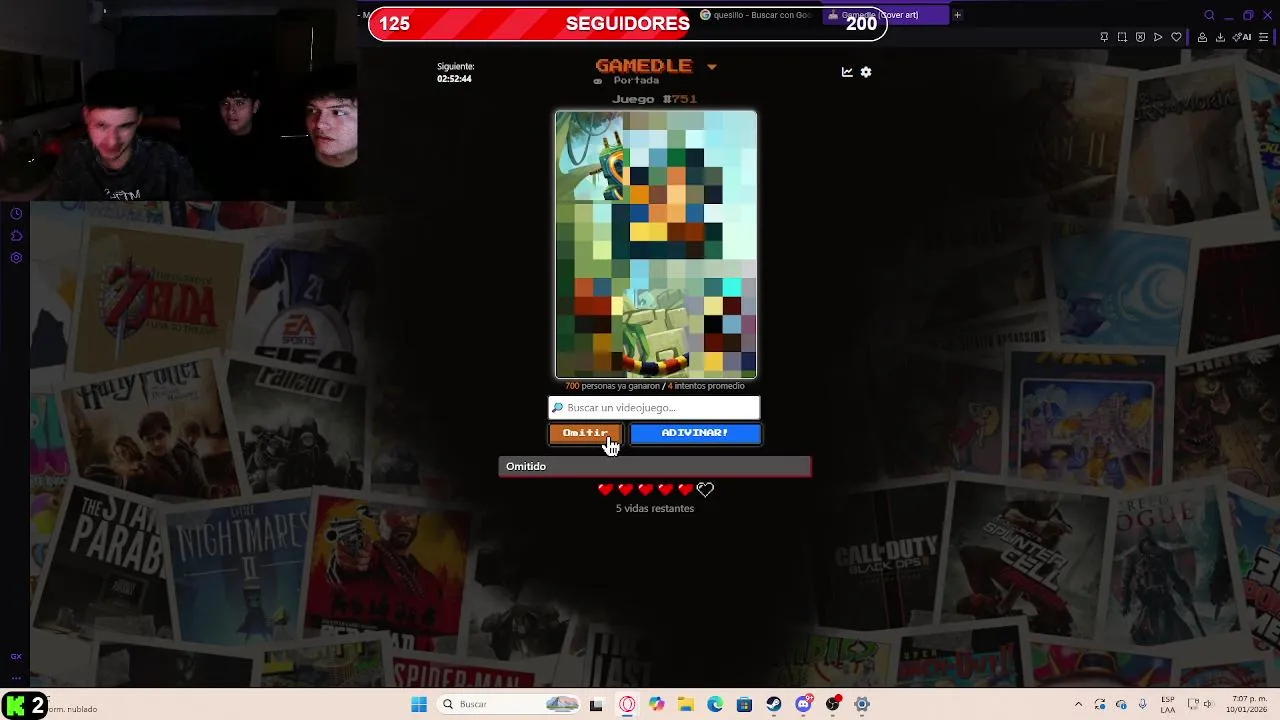Open the Windows Start menu
1280x720 pixels.
(419, 704)
